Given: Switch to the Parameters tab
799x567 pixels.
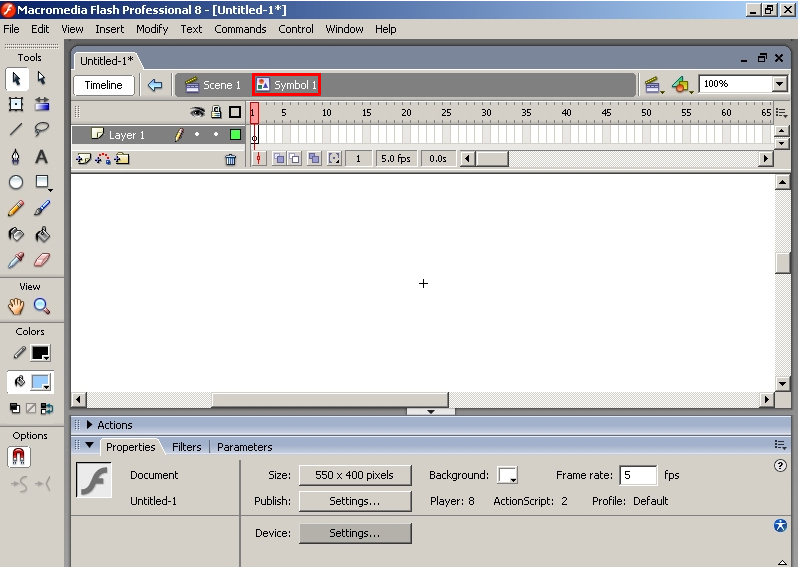Looking at the screenshot, I should [x=245, y=447].
